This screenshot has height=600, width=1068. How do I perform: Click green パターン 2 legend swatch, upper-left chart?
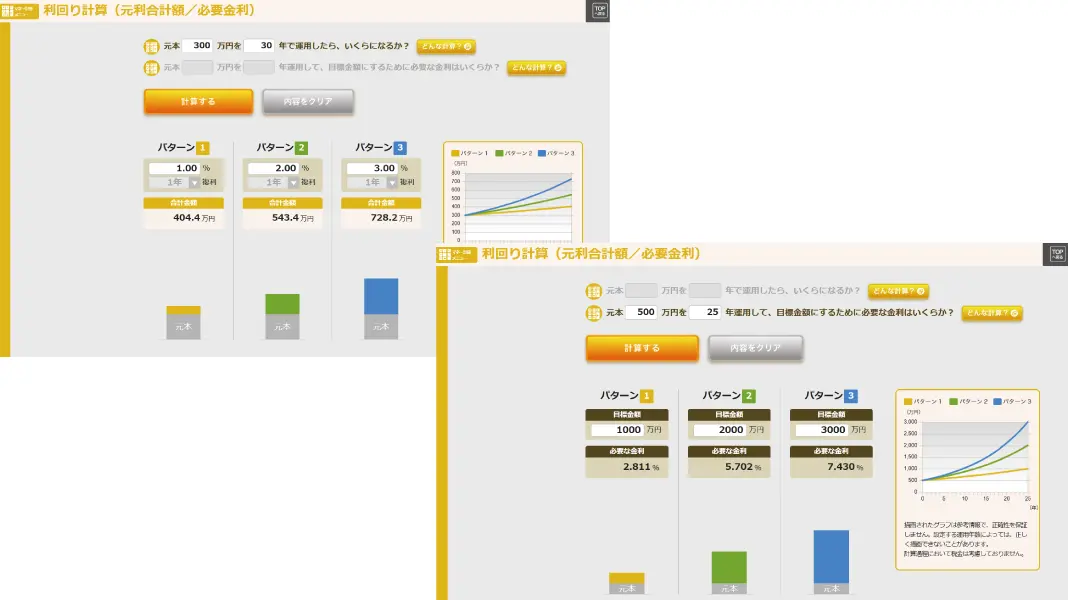[499, 153]
